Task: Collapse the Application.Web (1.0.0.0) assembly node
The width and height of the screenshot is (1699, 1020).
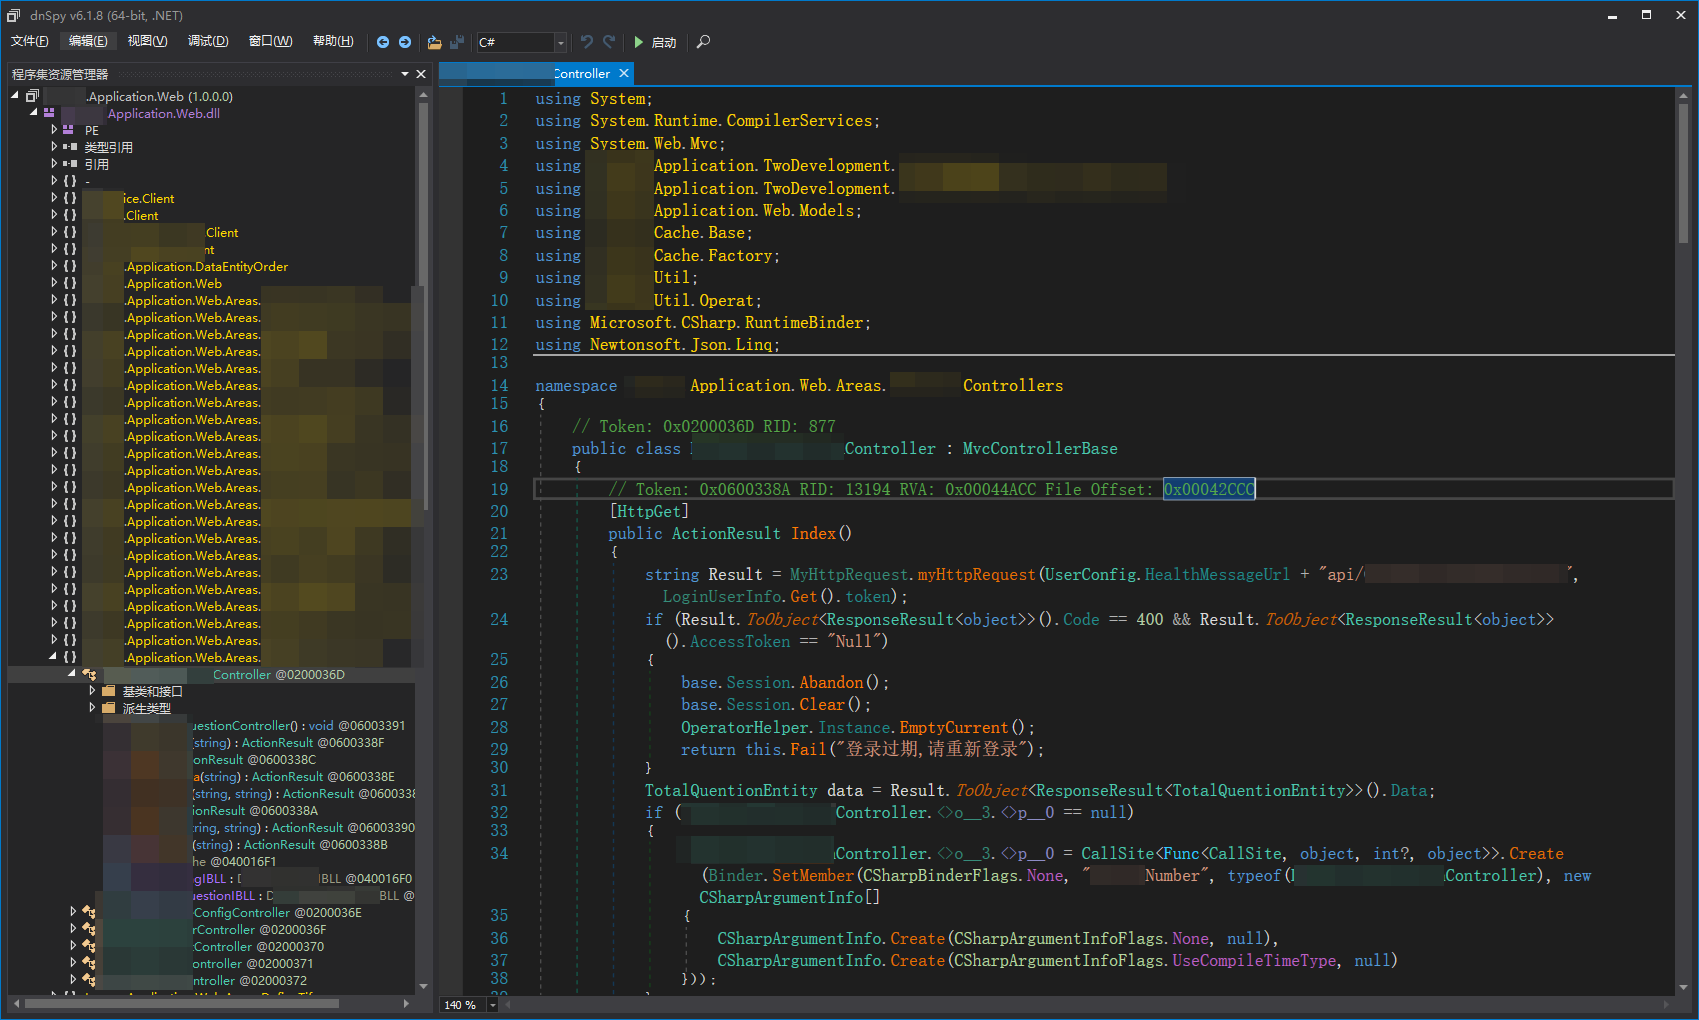Action: pos(15,96)
